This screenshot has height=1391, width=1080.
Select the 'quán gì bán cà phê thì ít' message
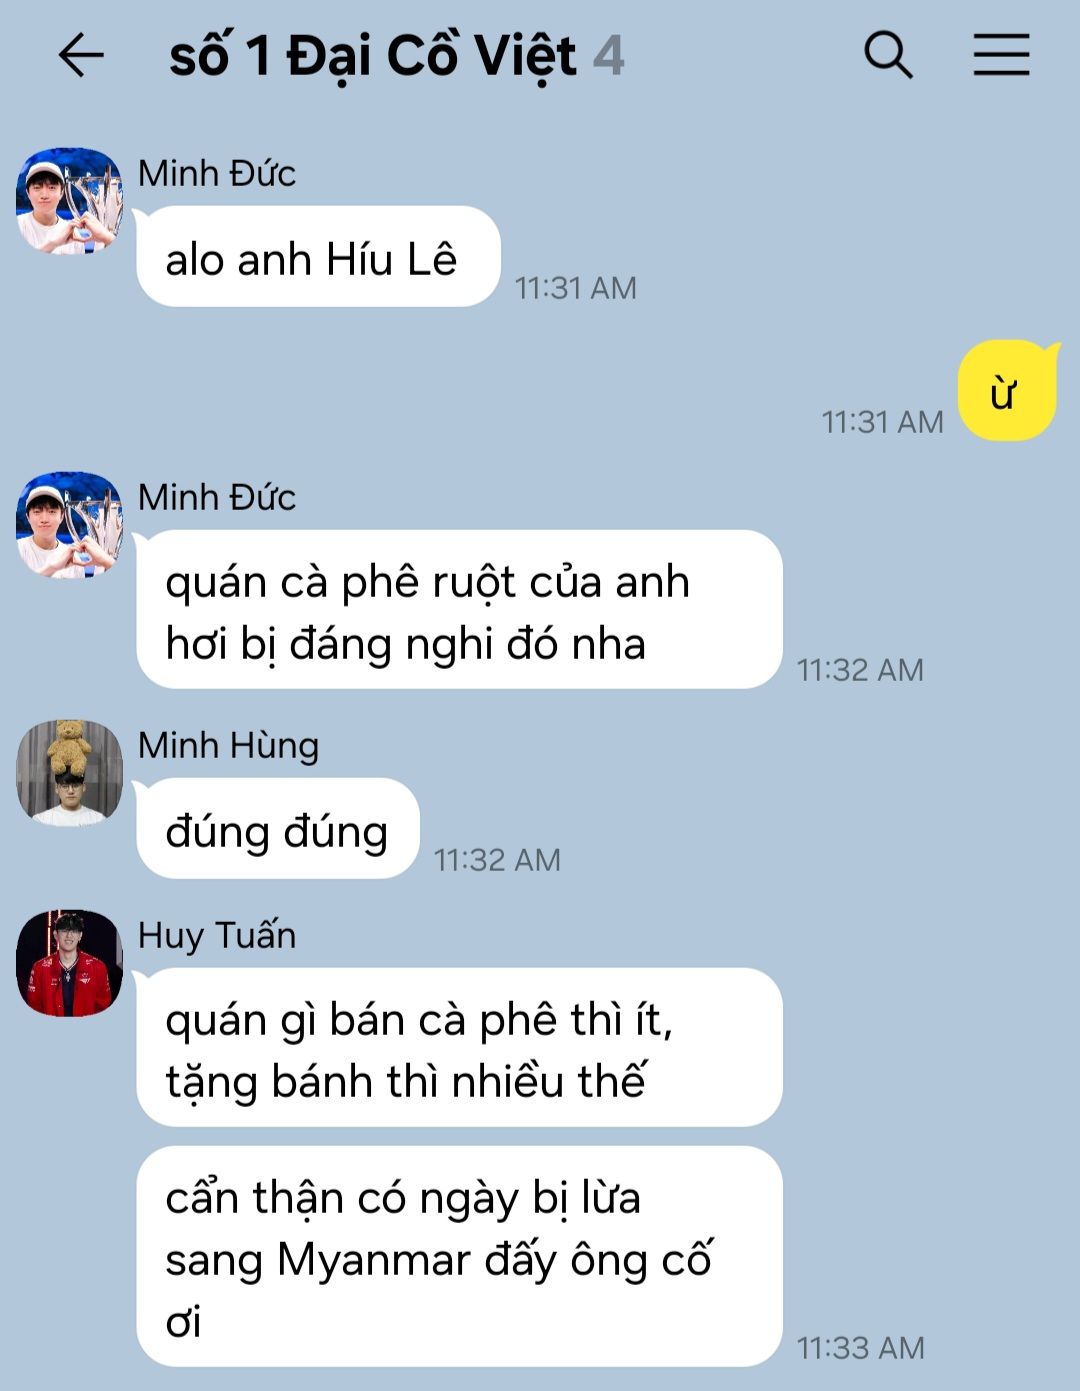[x=459, y=1047]
